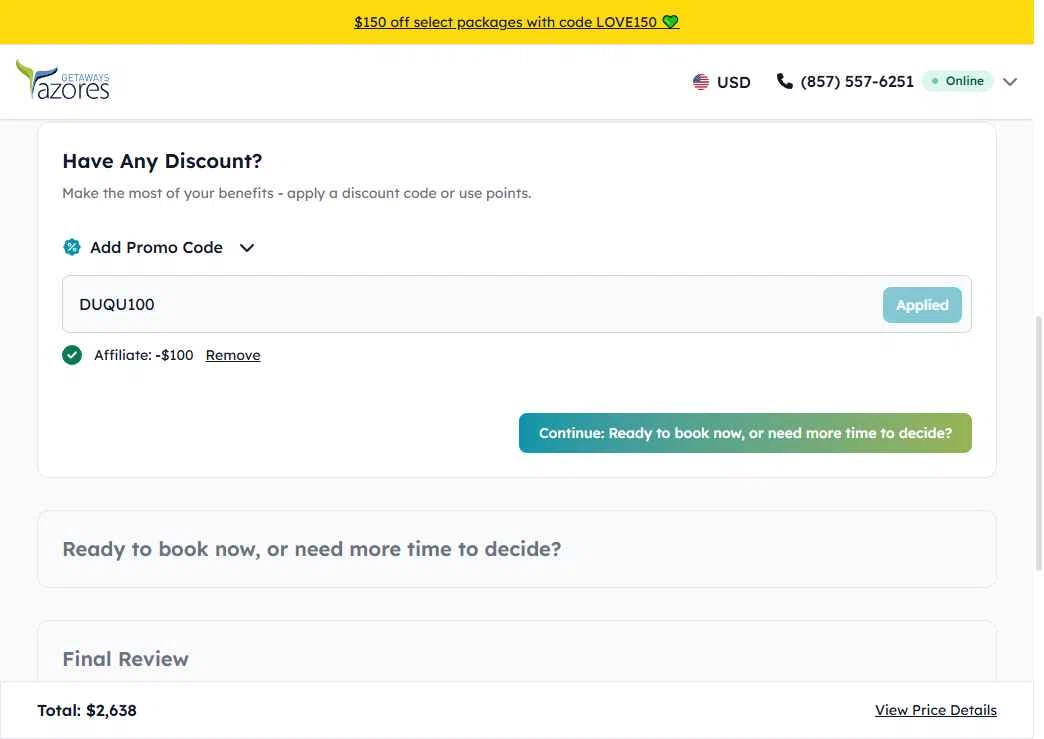Open View Price Details

click(x=935, y=710)
